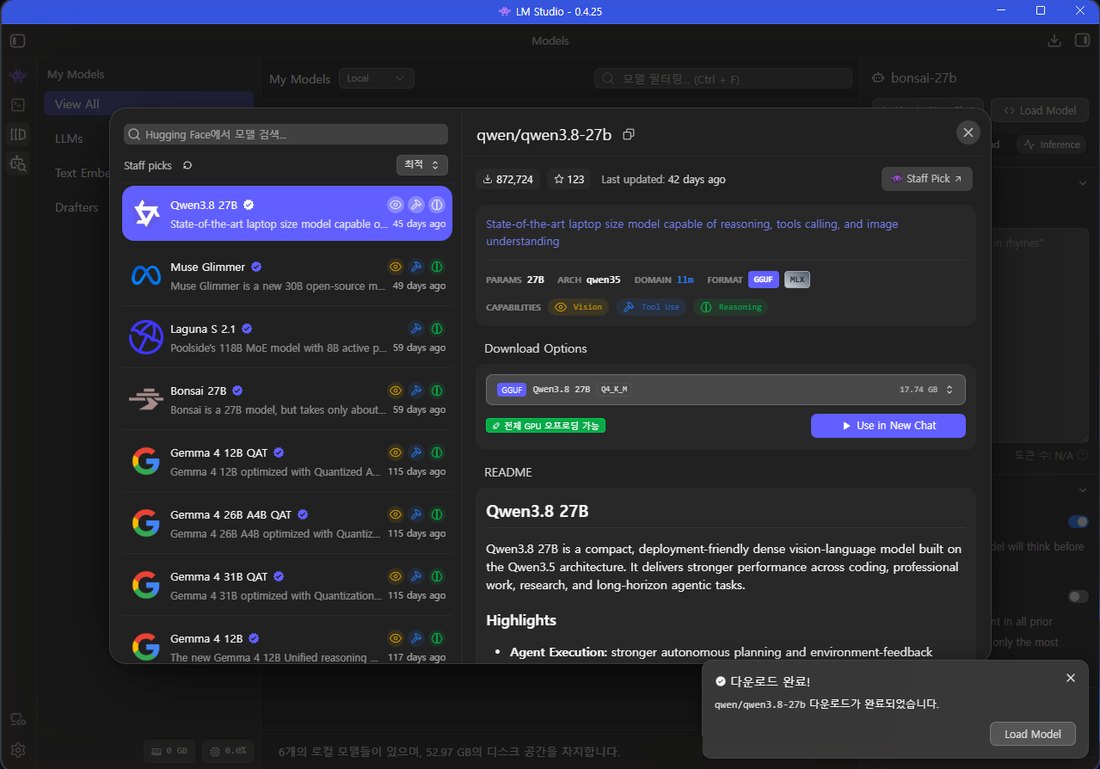Copy the qwen/qwen3.8-27b model name
The height and width of the screenshot is (769, 1100).
(629, 134)
